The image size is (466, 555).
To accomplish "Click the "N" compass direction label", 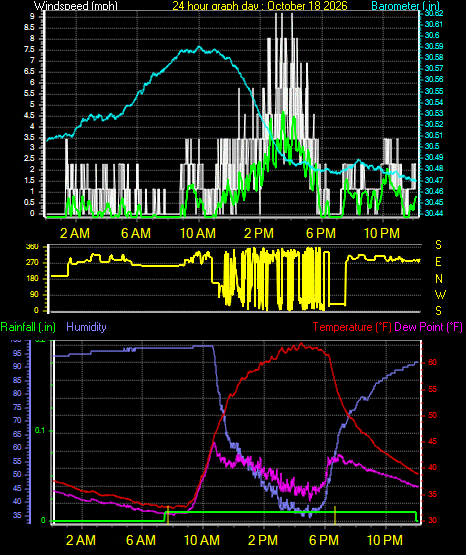I will tap(439, 279).
